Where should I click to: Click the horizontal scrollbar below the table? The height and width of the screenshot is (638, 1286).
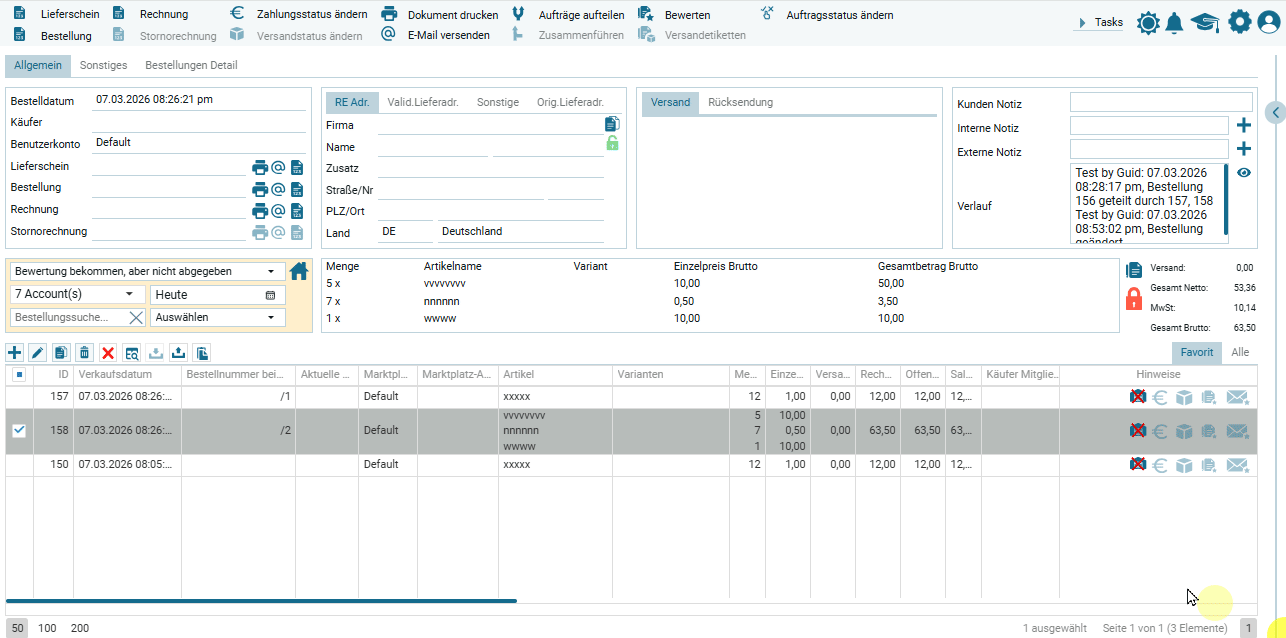(261, 601)
